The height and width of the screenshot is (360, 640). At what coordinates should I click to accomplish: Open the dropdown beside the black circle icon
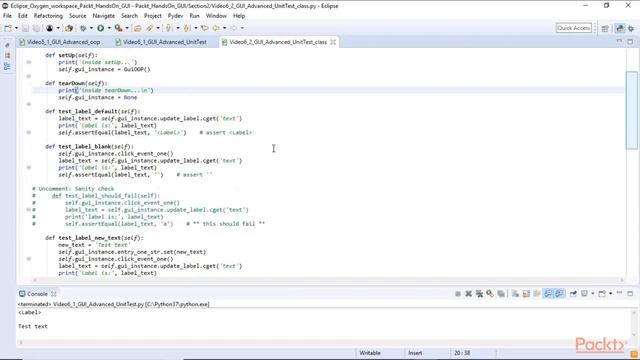pyautogui.click(x=58, y=28)
